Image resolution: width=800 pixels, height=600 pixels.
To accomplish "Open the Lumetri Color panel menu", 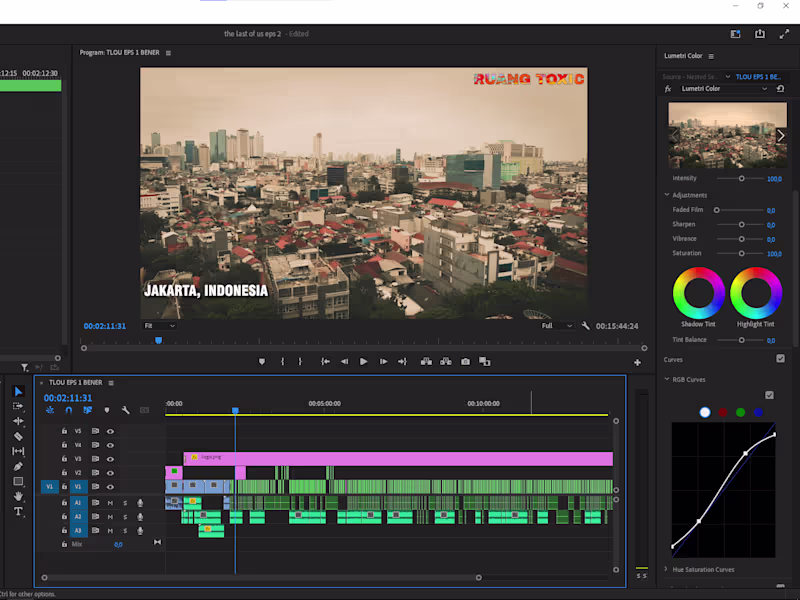I will click(x=711, y=56).
